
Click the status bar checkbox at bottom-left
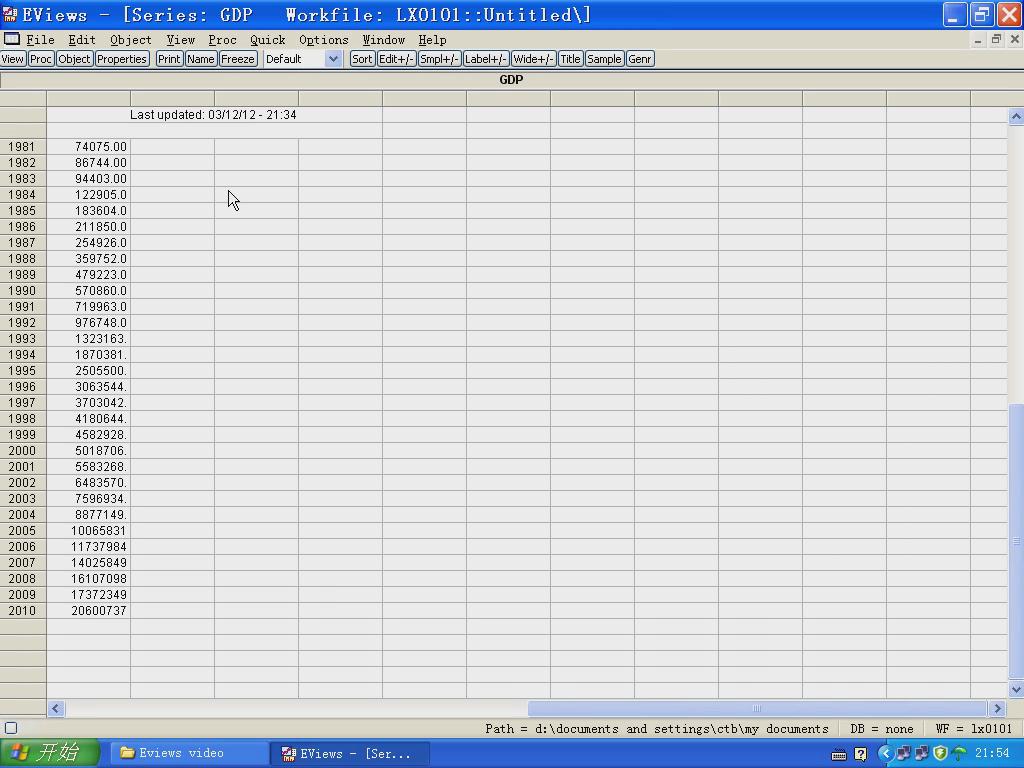point(11,728)
